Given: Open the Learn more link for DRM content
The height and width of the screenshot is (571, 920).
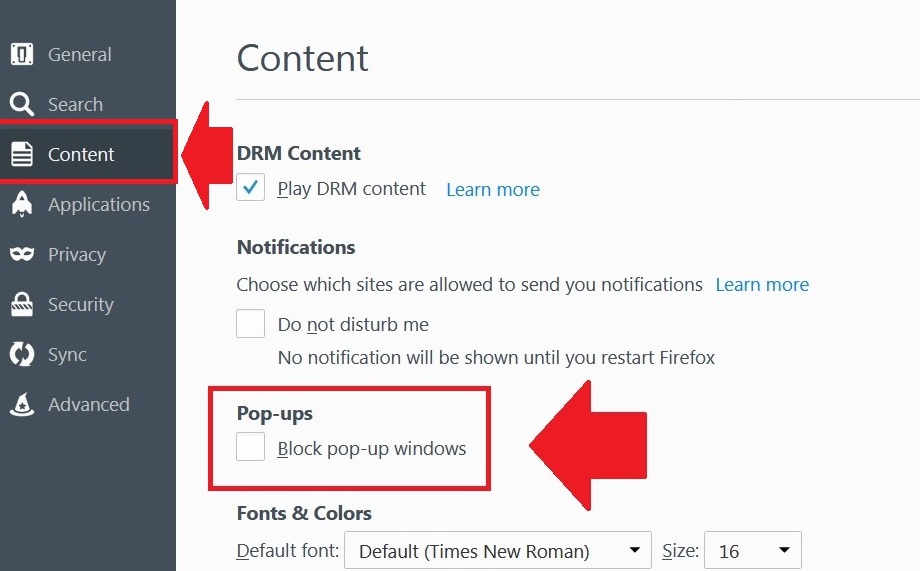Looking at the screenshot, I should pyautogui.click(x=492, y=189).
